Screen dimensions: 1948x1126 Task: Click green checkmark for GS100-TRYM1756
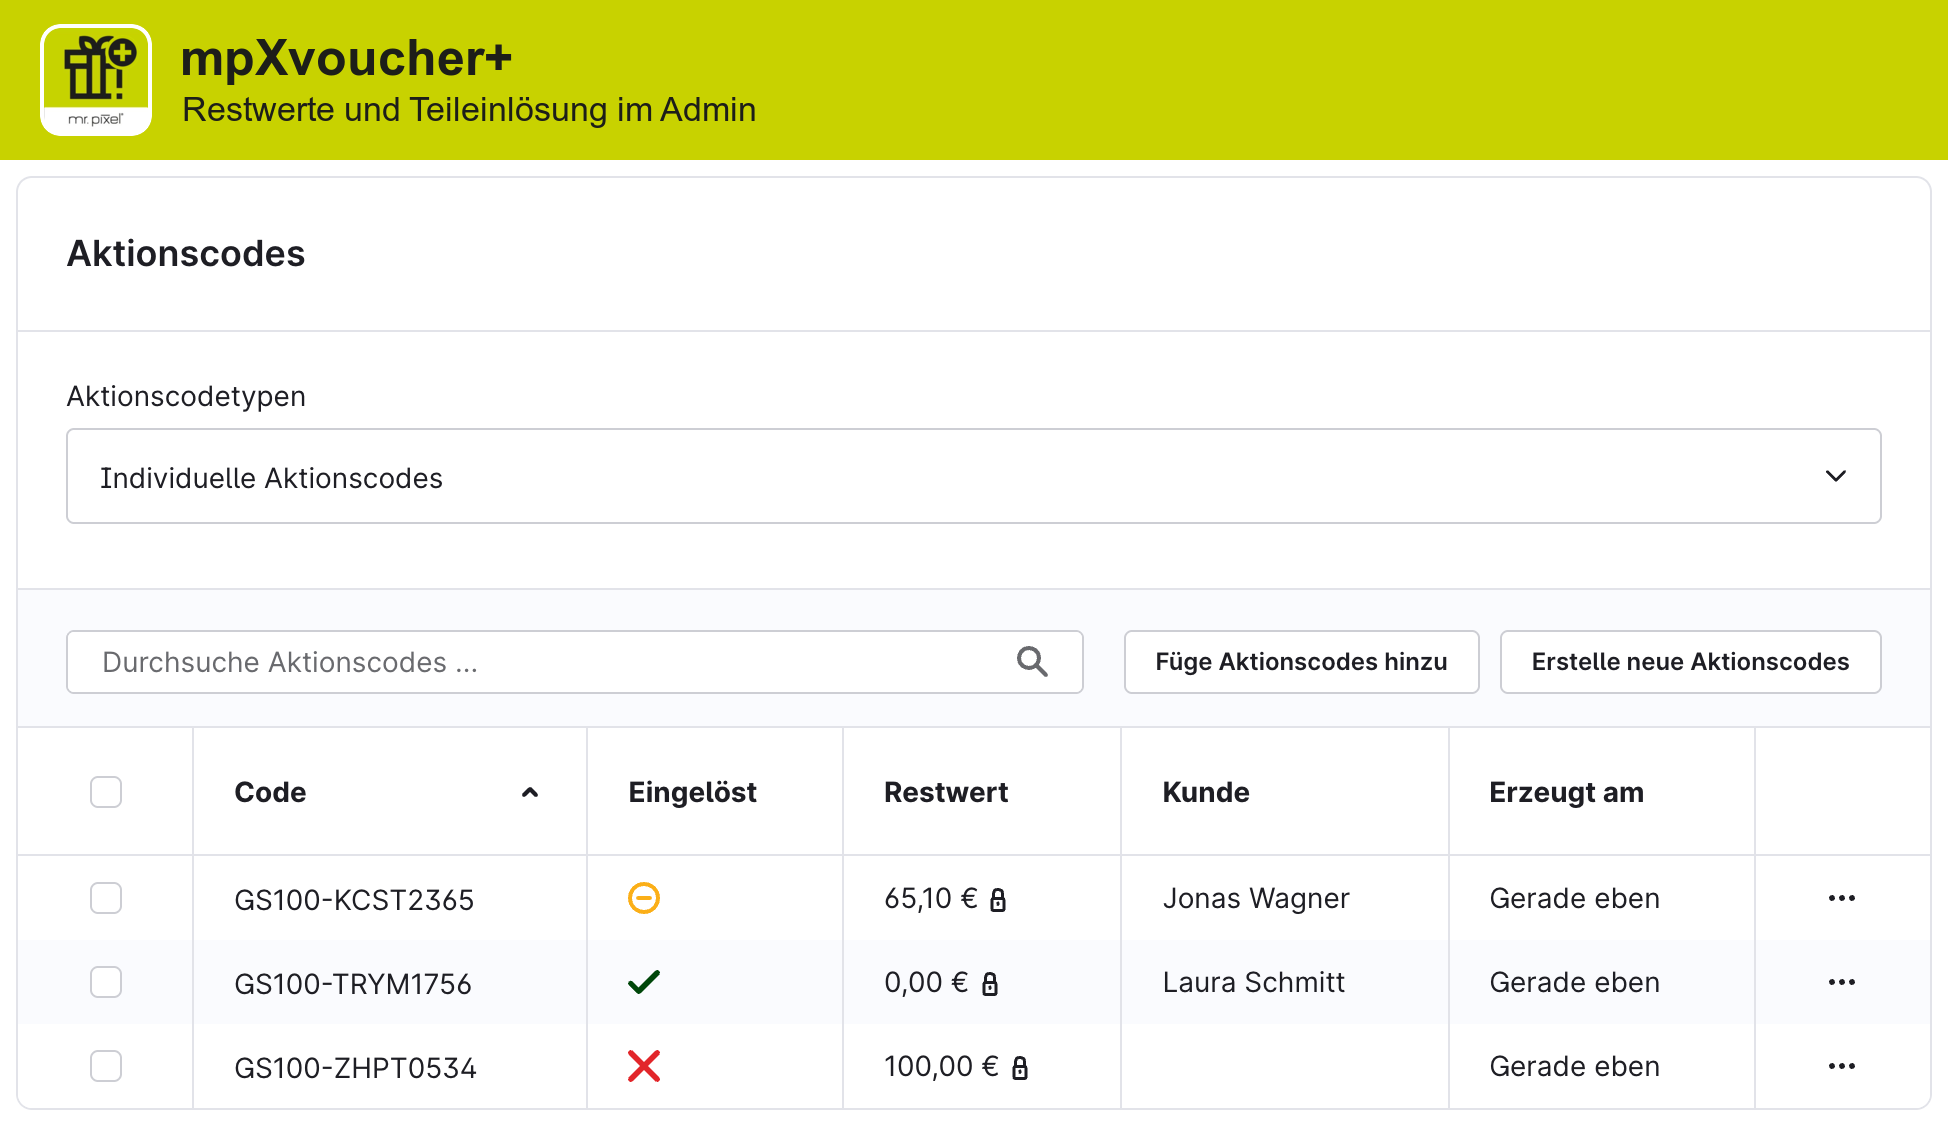pos(644,982)
